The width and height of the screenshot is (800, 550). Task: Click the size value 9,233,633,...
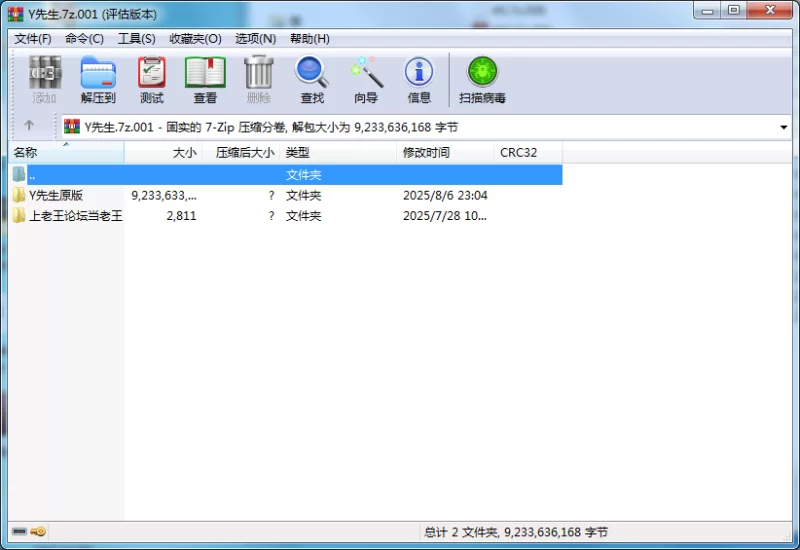click(x=164, y=195)
